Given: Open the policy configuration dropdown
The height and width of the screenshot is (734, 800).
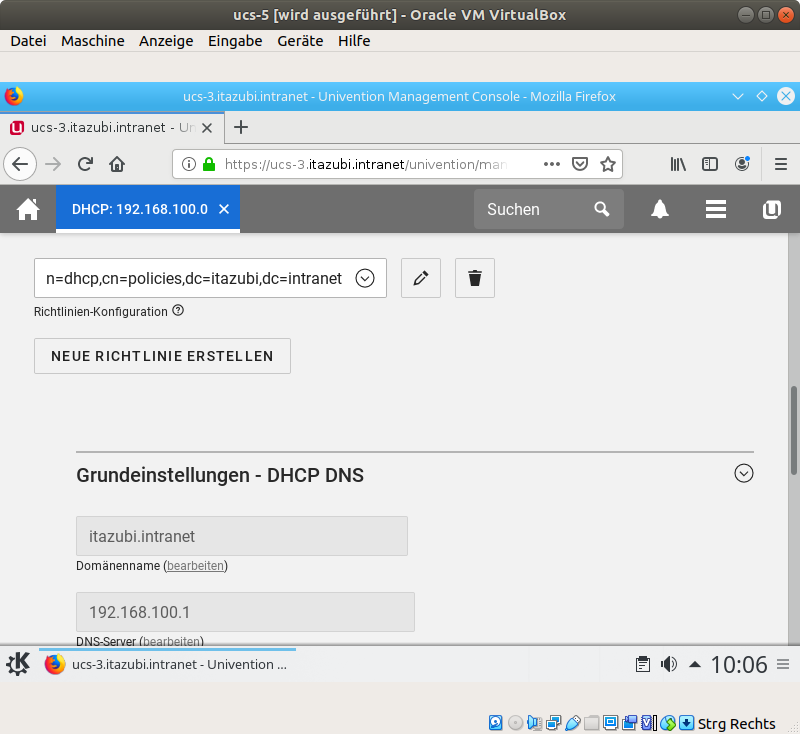Looking at the screenshot, I should 365,278.
